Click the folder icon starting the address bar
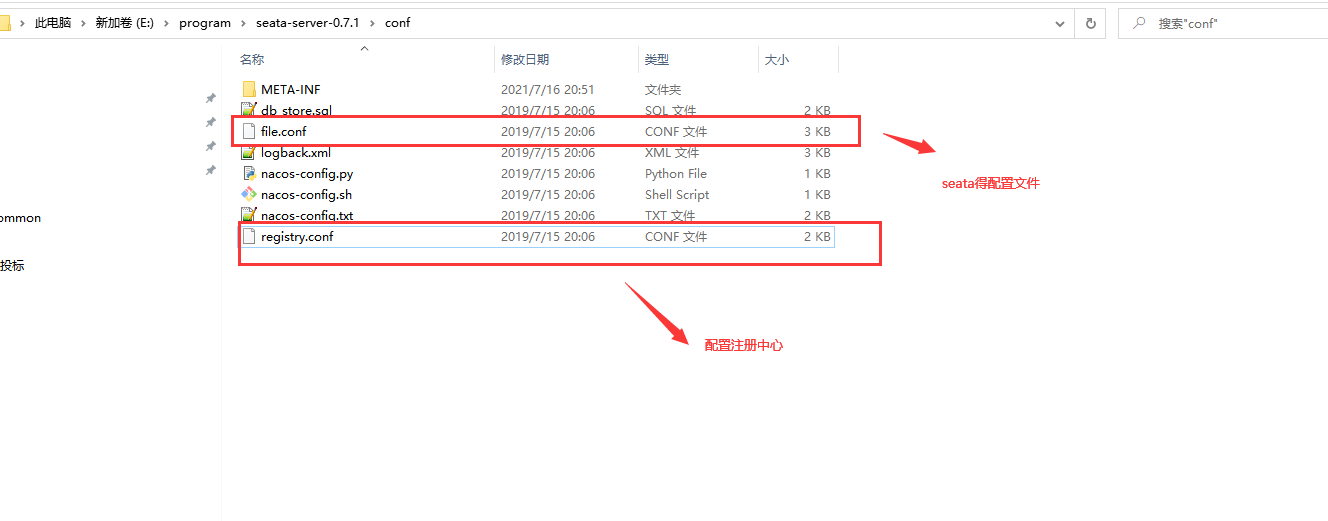Viewport: 1328px width, 521px height. click(4, 23)
